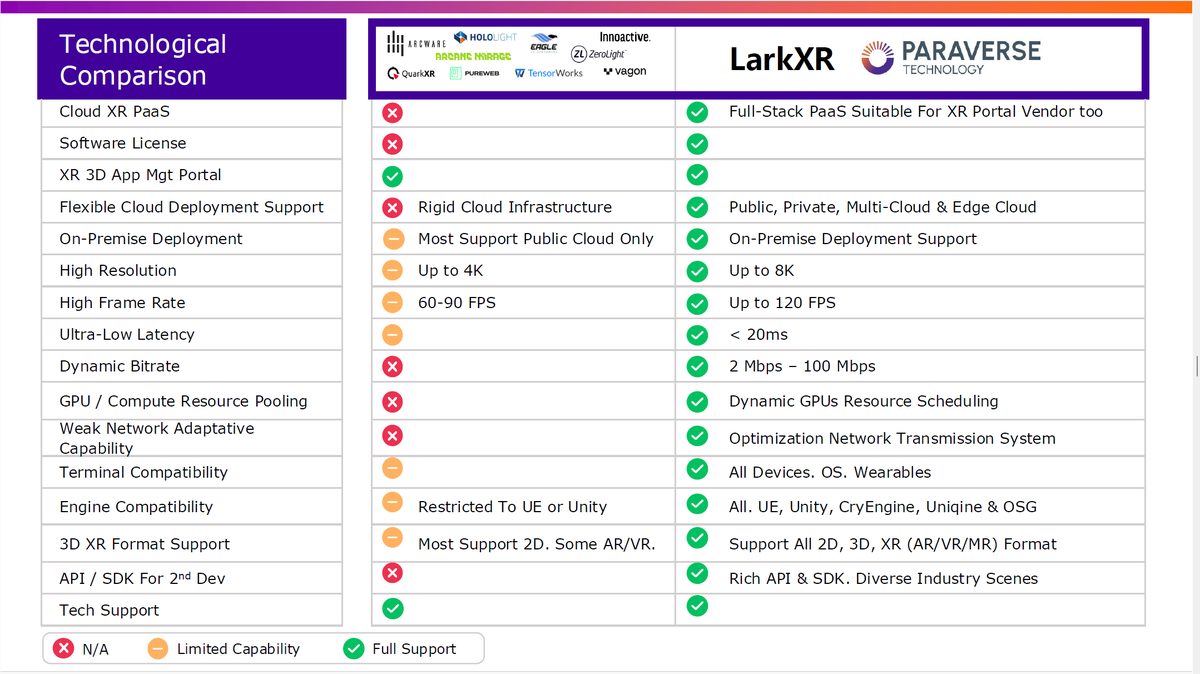Click the ZeroLight logo
Image resolution: width=1200 pixels, height=674 pixels.
pyautogui.click(x=598, y=54)
